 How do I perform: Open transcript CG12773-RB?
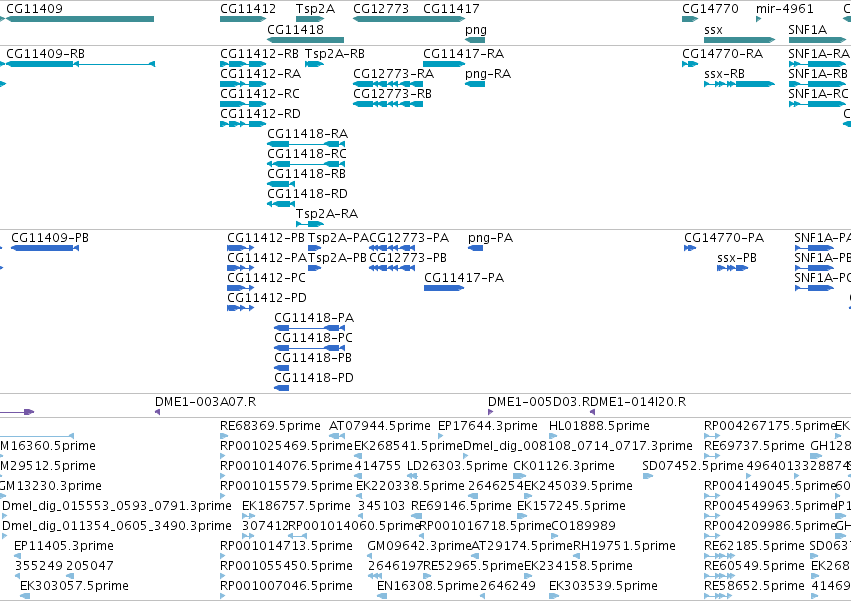[392, 94]
